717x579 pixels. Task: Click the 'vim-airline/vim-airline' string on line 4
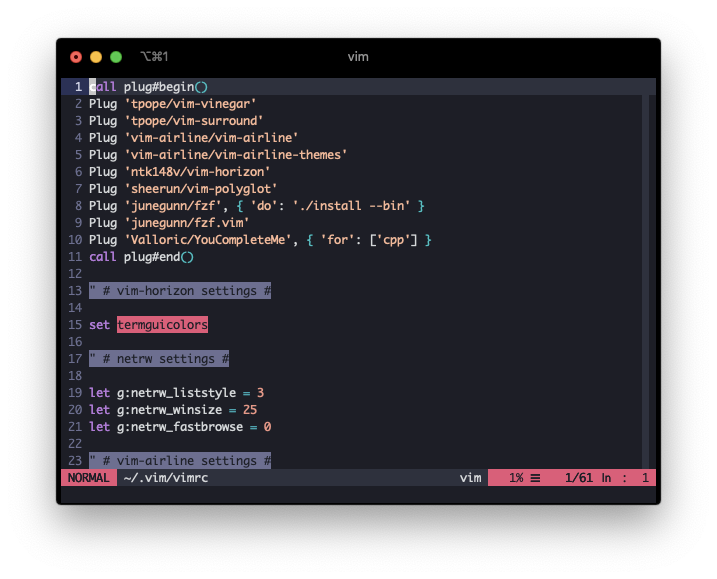pyautogui.click(x=212, y=138)
